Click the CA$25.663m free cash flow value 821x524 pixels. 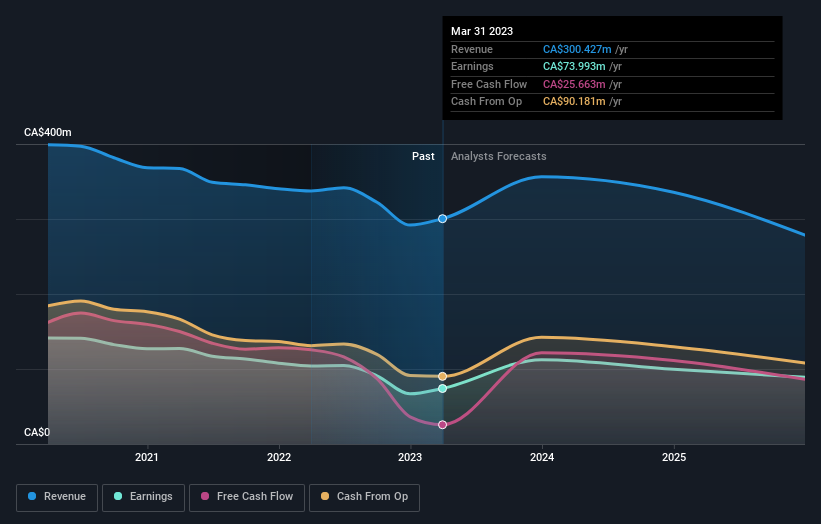(574, 84)
